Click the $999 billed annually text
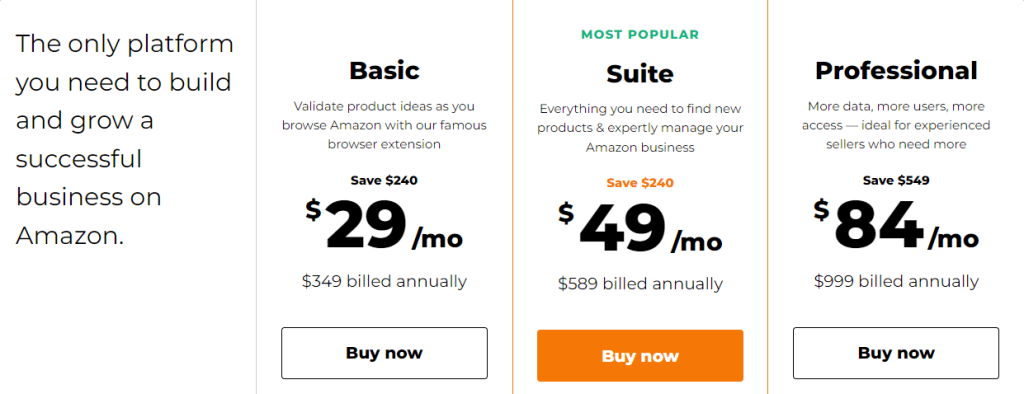Screen dimensions: 1024x394 (896, 282)
